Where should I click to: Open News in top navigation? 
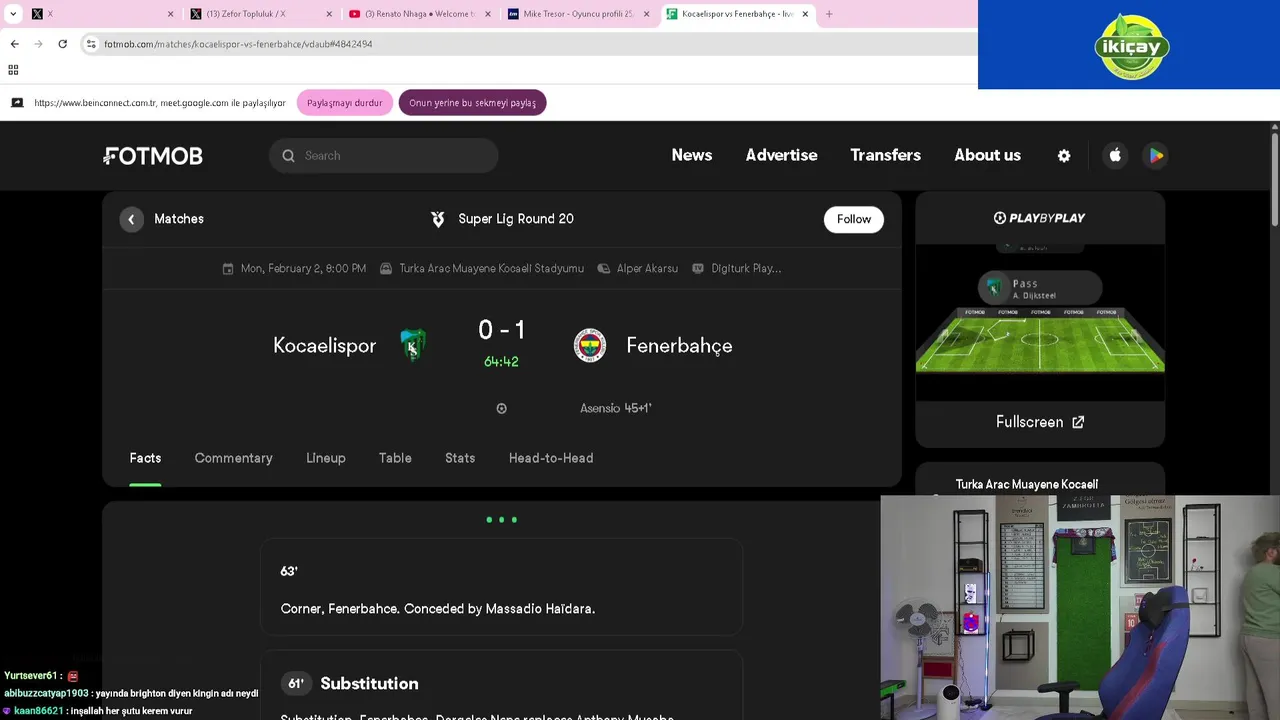click(x=692, y=155)
